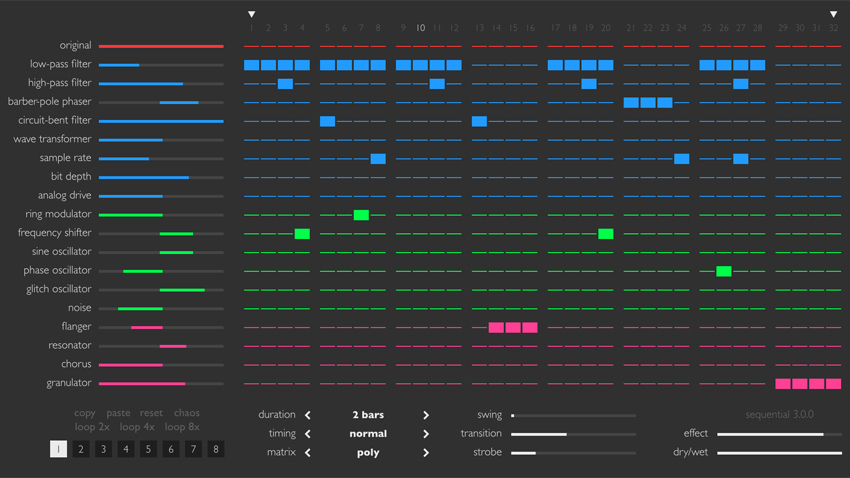Disable phase oscillator step 26
The width and height of the screenshot is (850, 478).
724,271
